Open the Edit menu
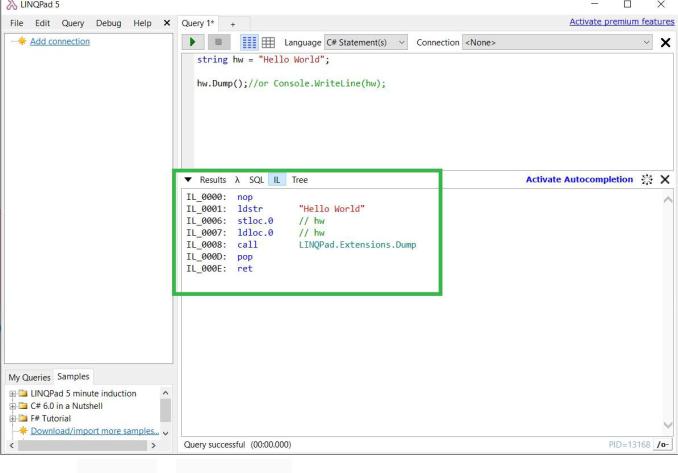This screenshot has width=678, height=473. 42,23
